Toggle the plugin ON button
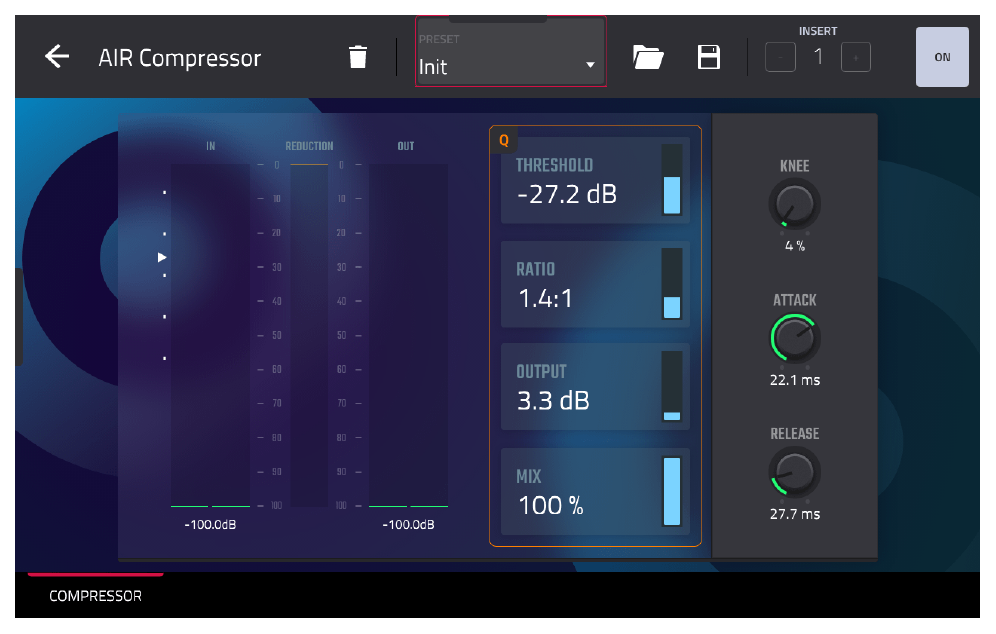Viewport: 996px width, 634px height. [942, 57]
